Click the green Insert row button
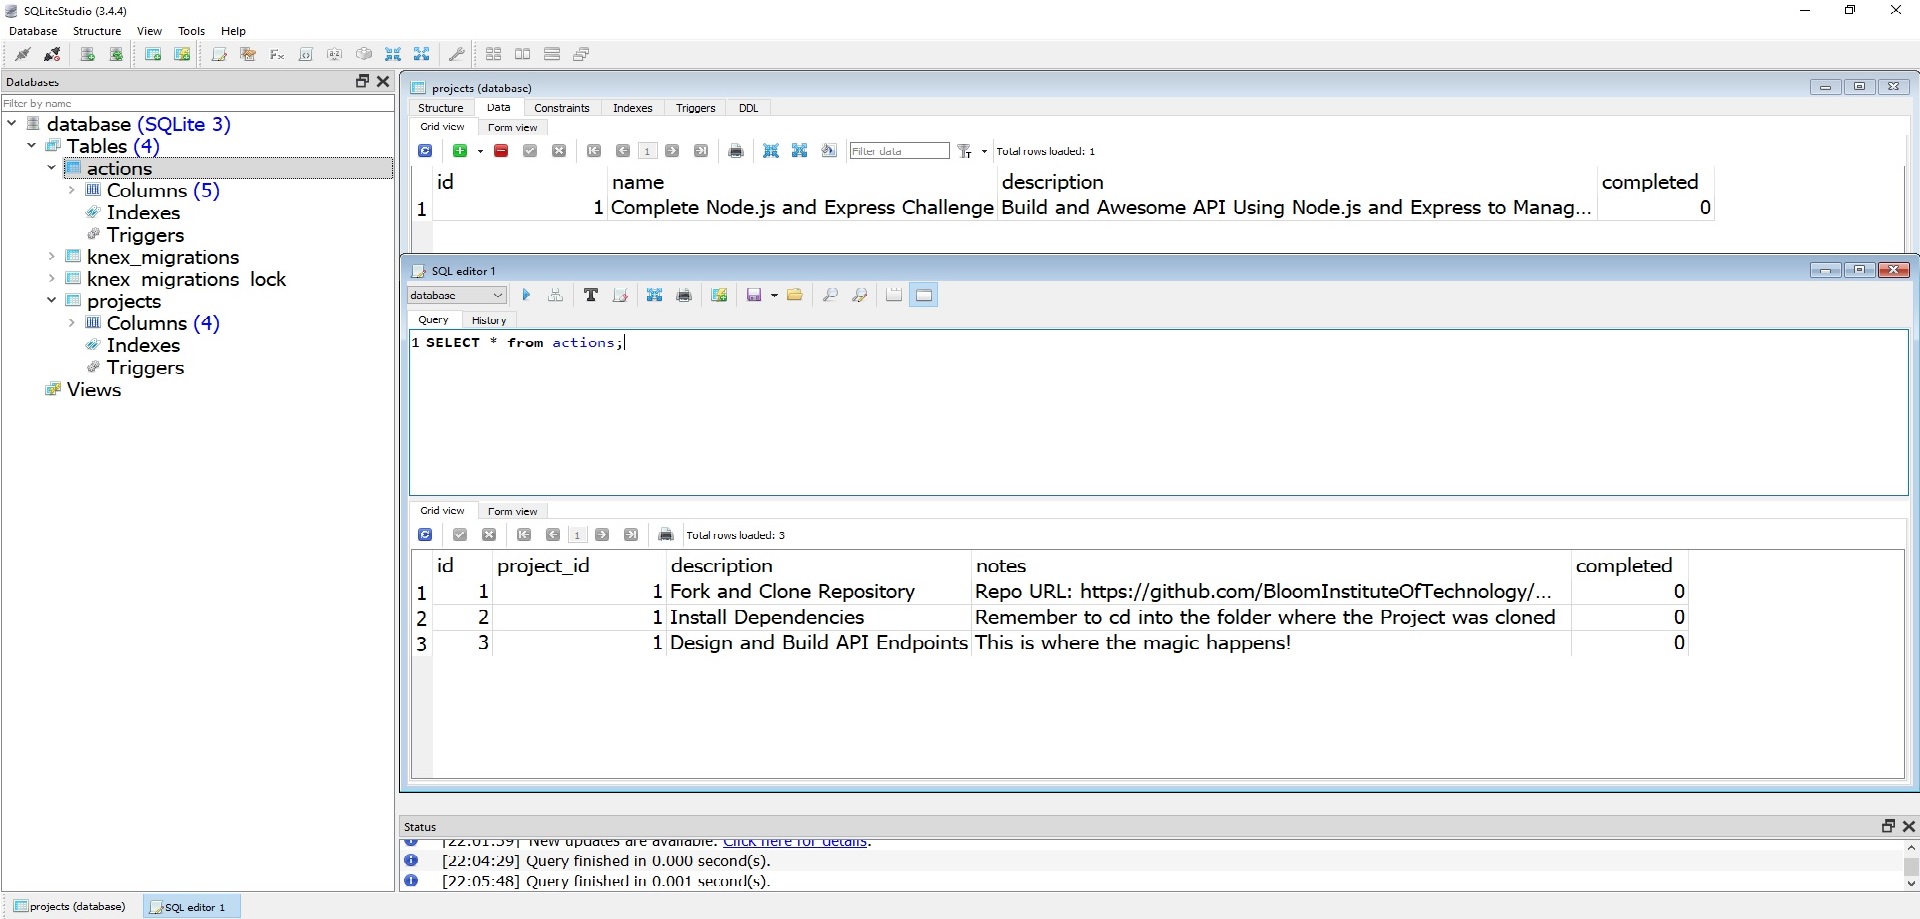This screenshot has height=919, width=1920. (x=460, y=151)
